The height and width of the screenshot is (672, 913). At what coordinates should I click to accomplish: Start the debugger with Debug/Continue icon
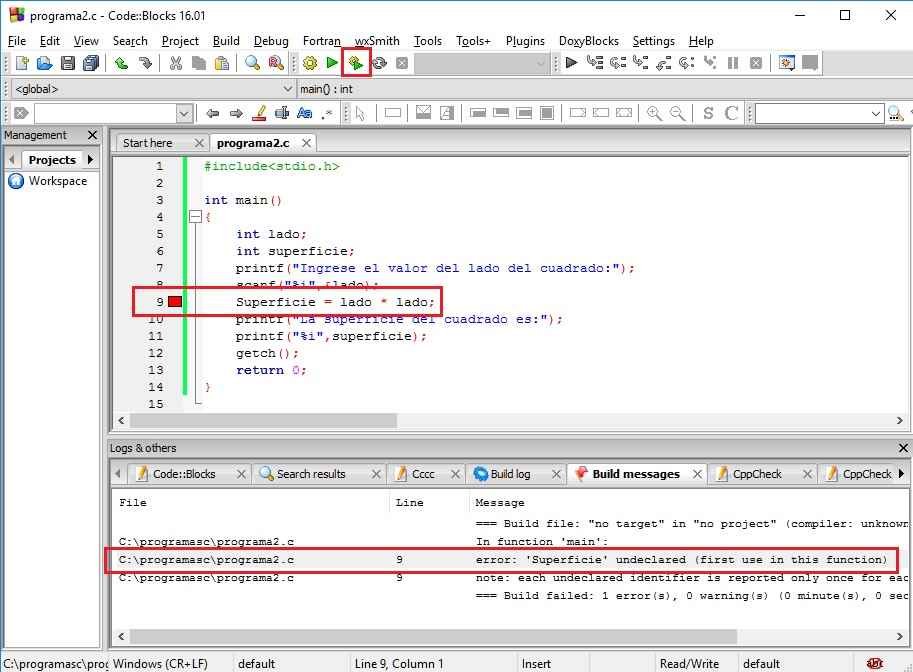pos(571,63)
